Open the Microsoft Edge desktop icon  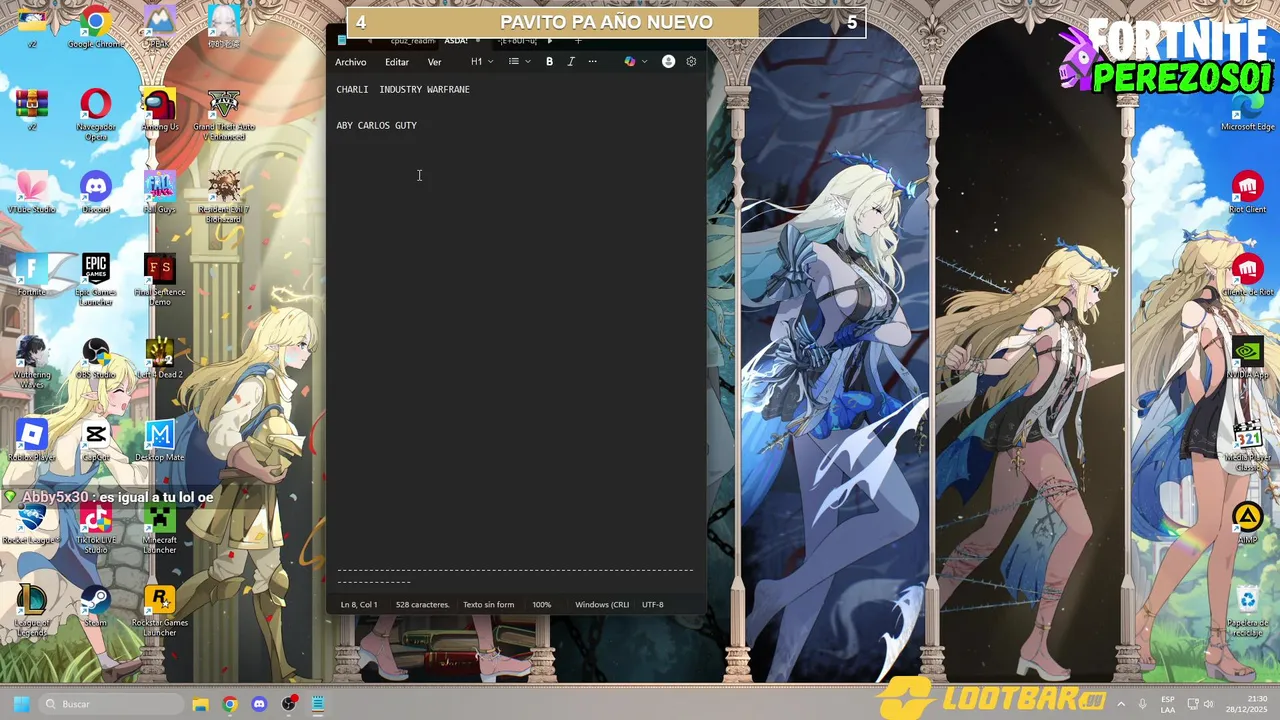point(1248,110)
